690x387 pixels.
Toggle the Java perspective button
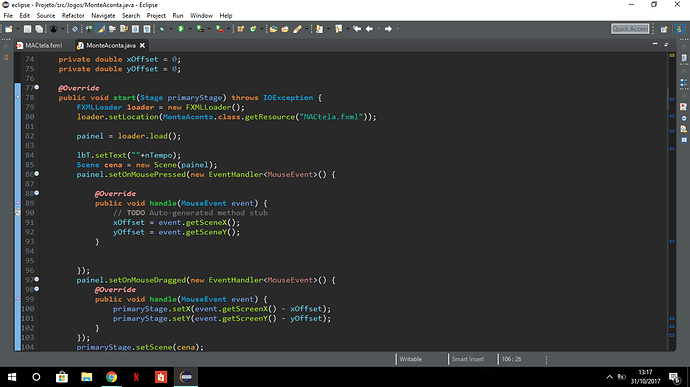coord(679,29)
